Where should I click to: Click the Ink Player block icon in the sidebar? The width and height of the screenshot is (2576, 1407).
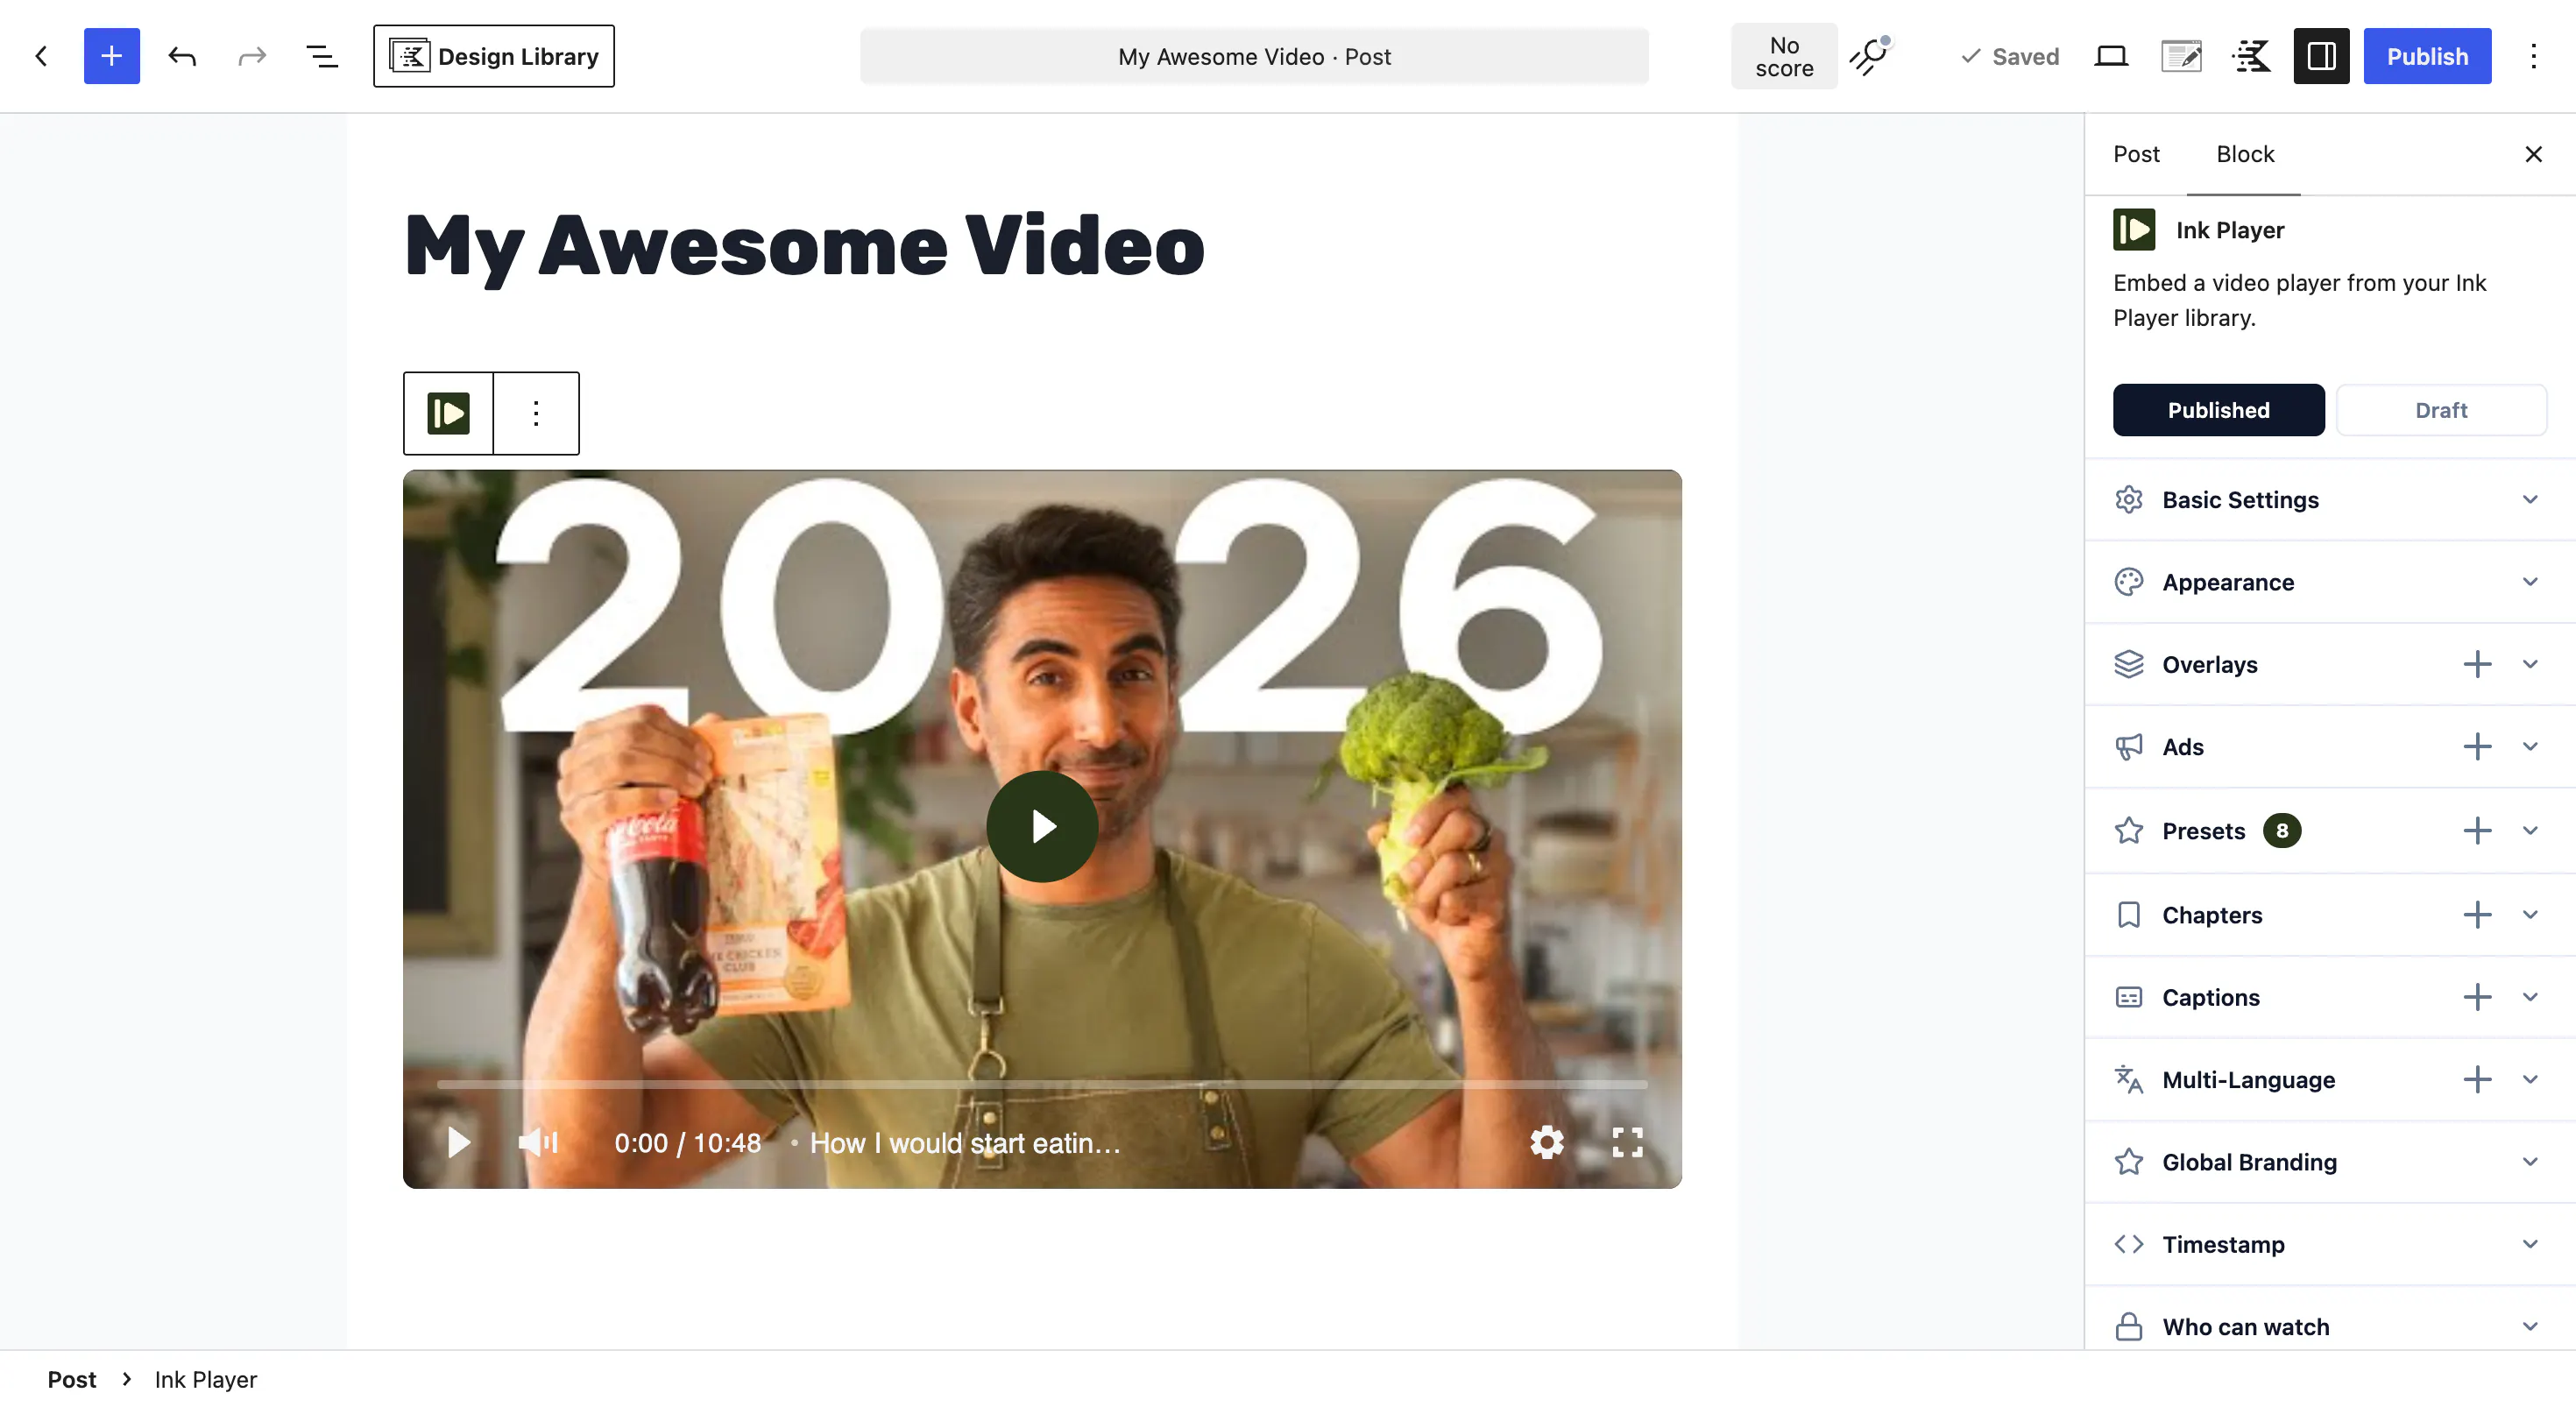coord(2134,230)
